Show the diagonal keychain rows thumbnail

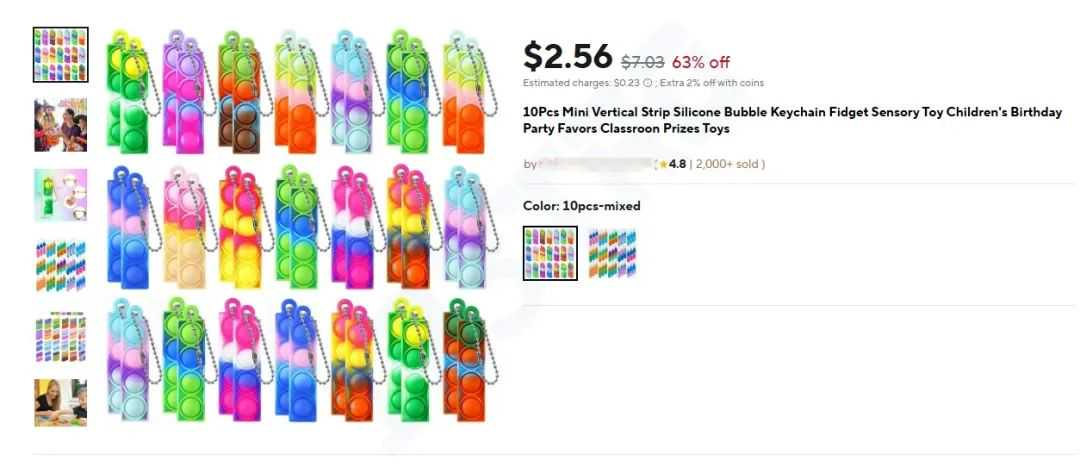point(61,265)
